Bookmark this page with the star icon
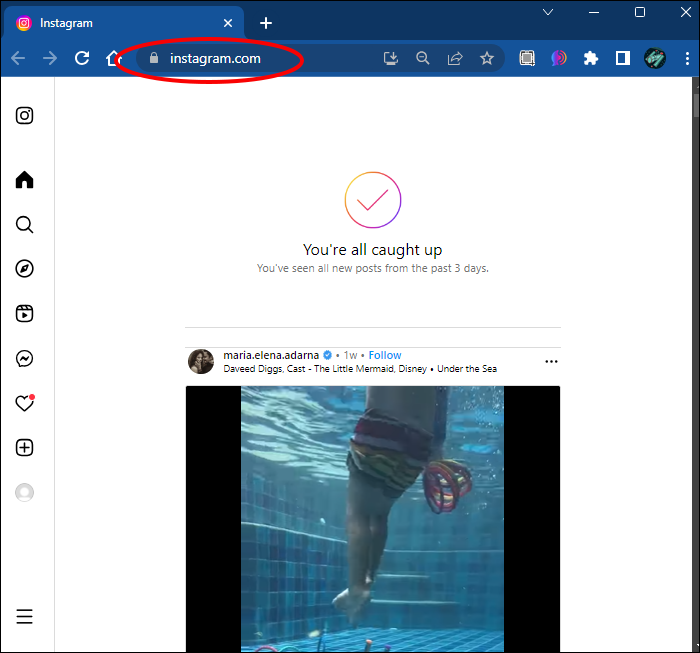Screen dimensions: 700x653 [487, 58]
